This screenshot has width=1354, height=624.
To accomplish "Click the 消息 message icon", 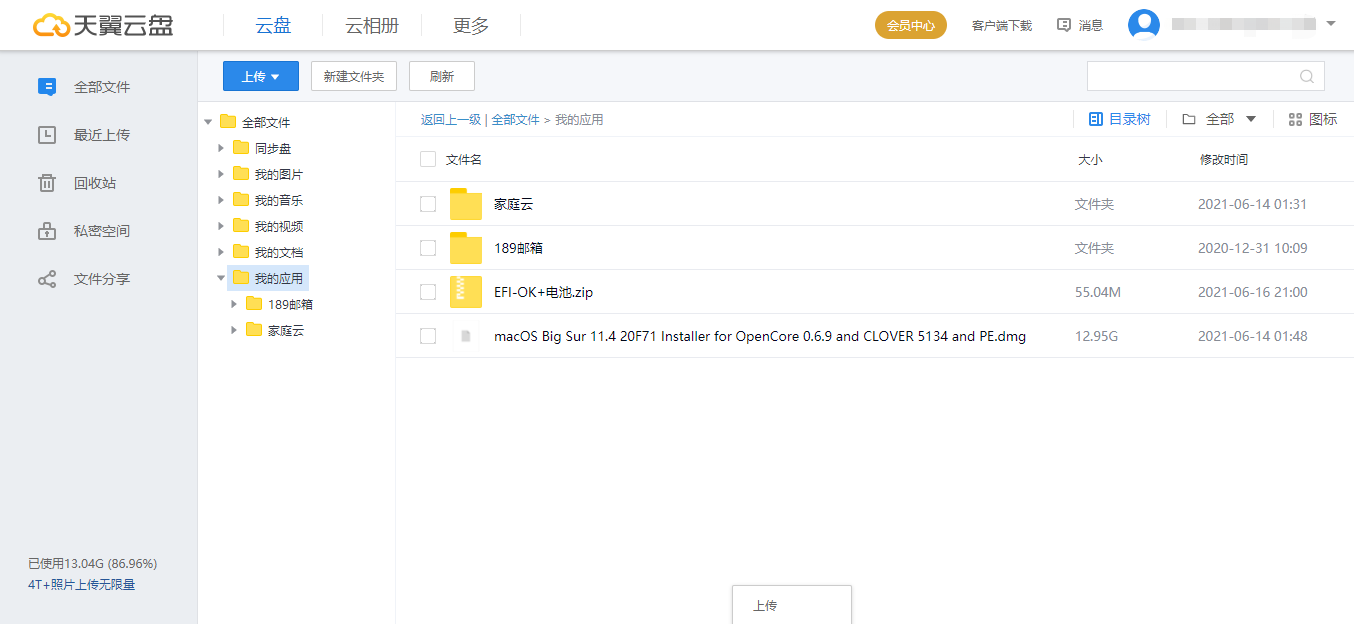I will (x=1064, y=25).
